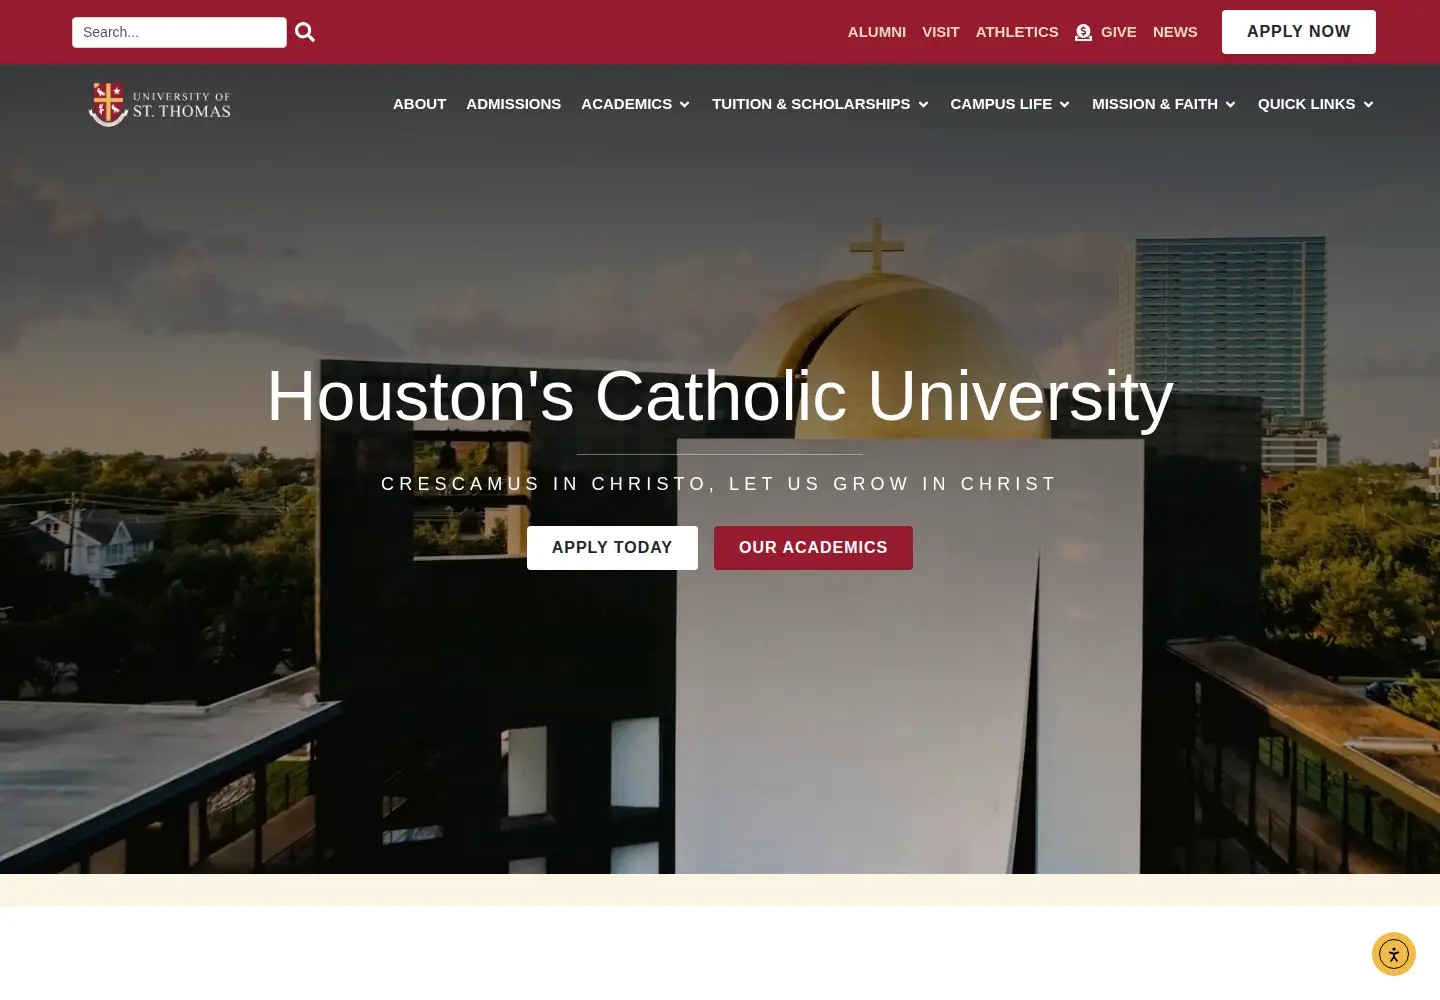This screenshot has width=1440, height=1000.
Task: Click the Academics menu label
Action: click(626, 104)
